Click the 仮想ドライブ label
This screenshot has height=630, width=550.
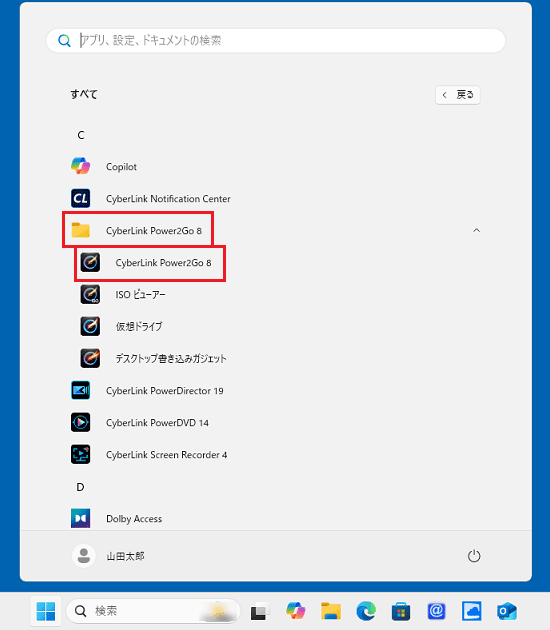pyautogui.click(x=139, y=326)
